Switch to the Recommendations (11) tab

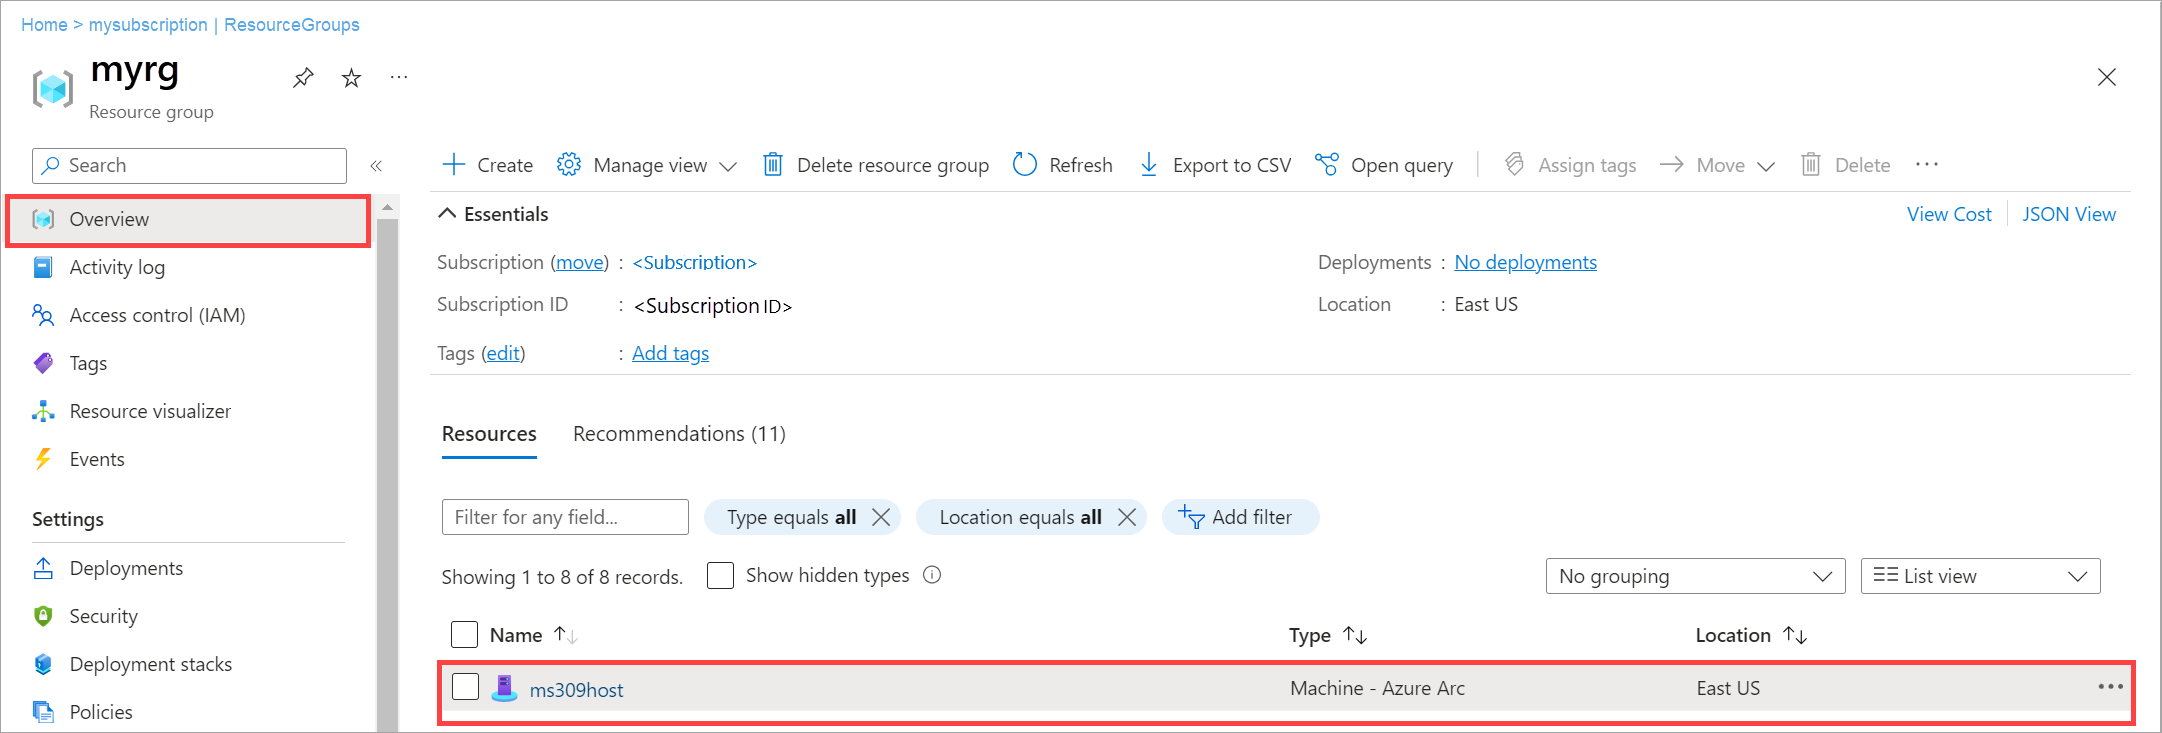tap(679, 434)
